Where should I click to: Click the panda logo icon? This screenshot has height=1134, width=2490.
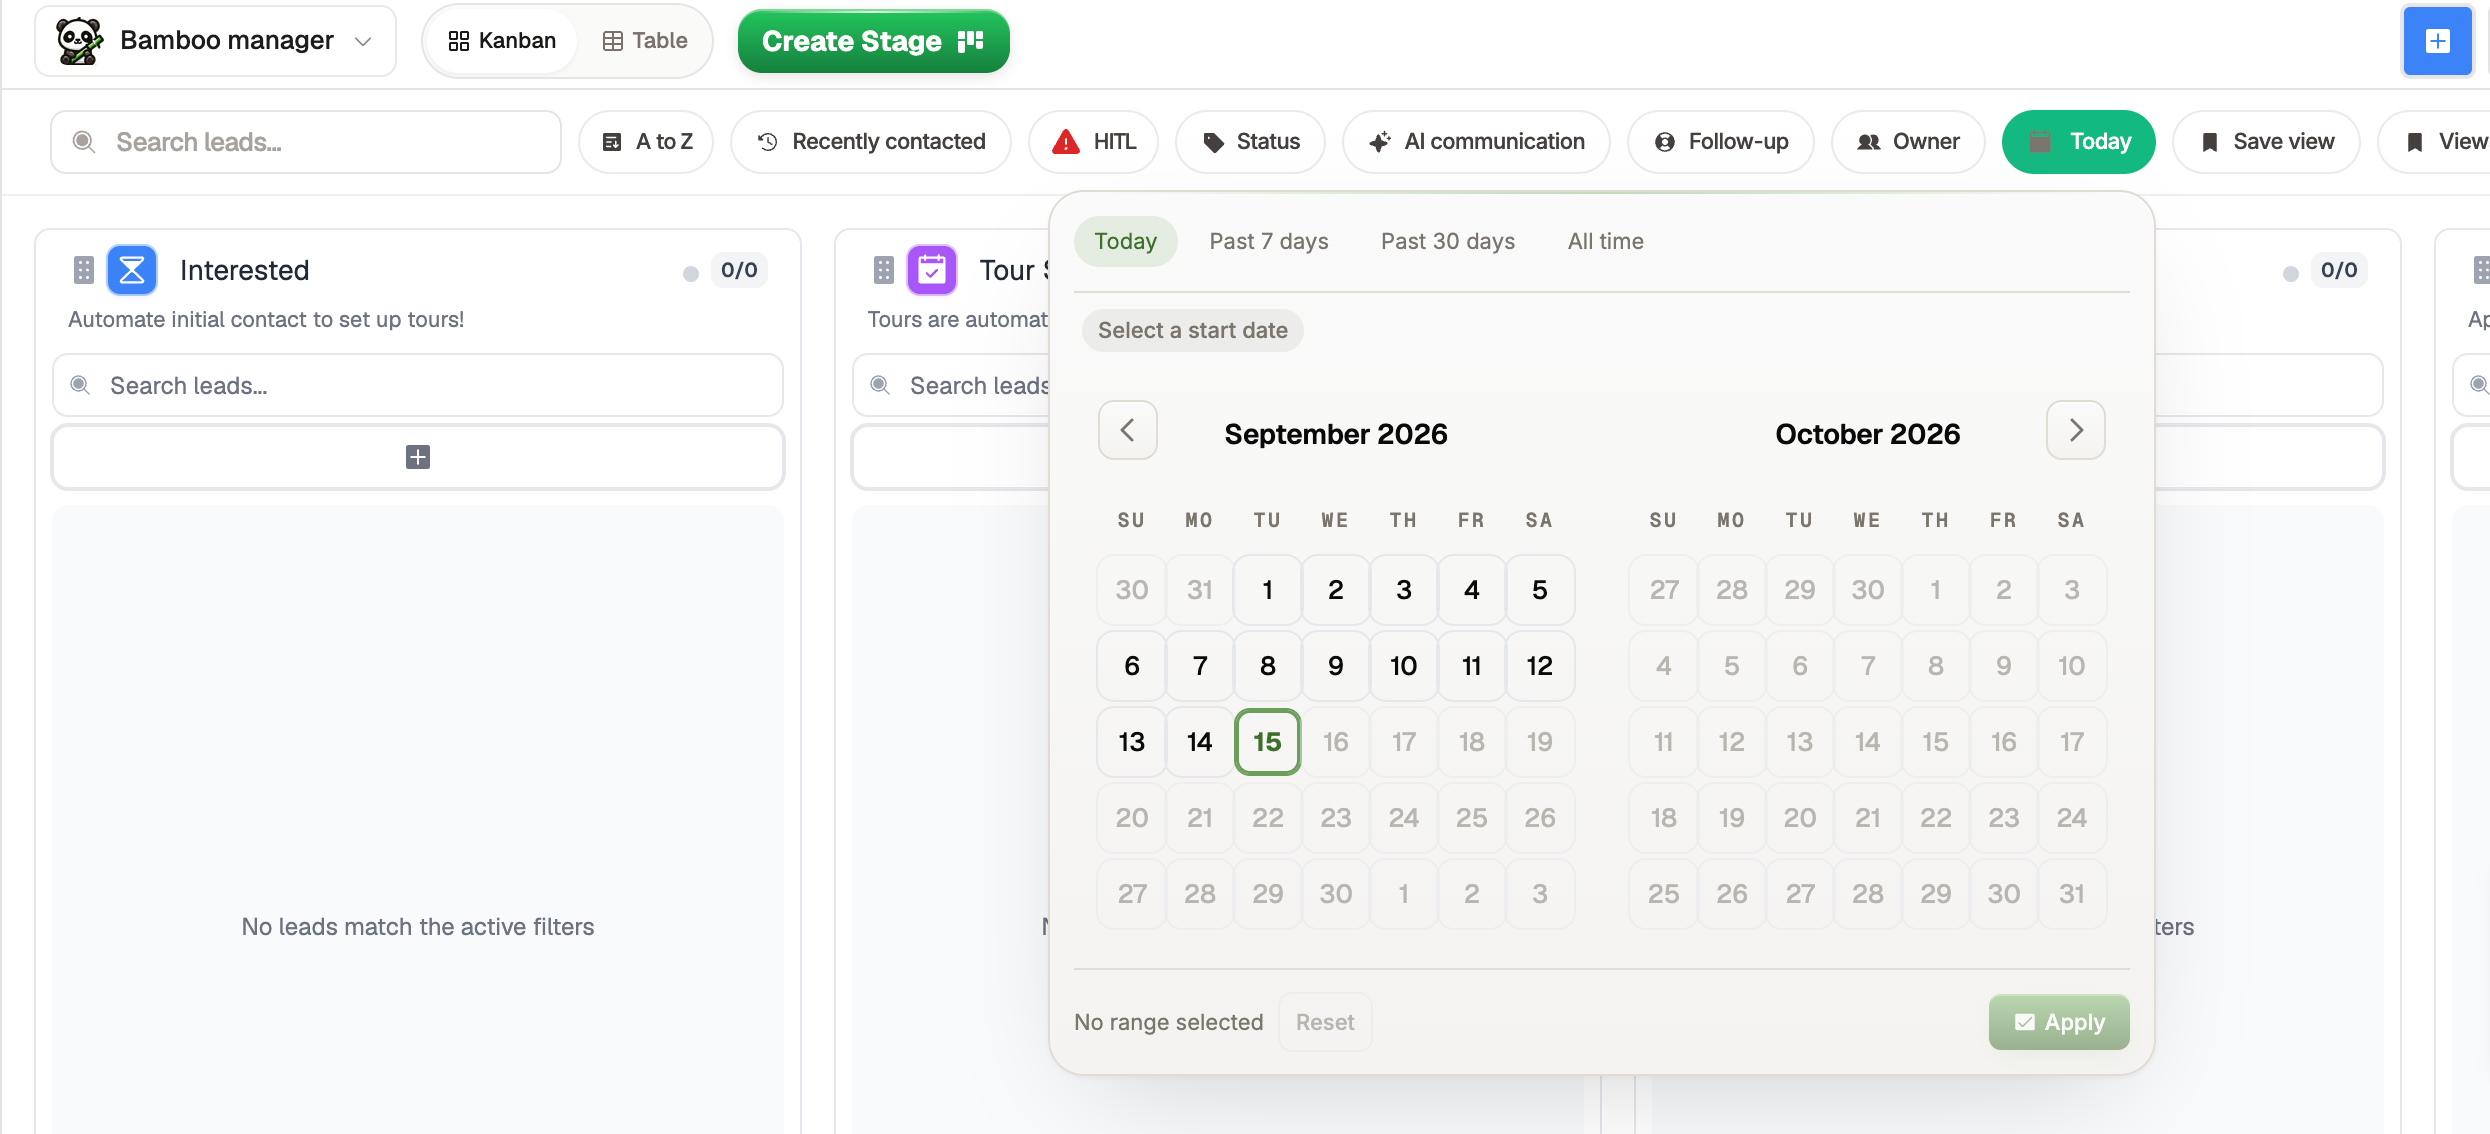[x=80, y=41]
